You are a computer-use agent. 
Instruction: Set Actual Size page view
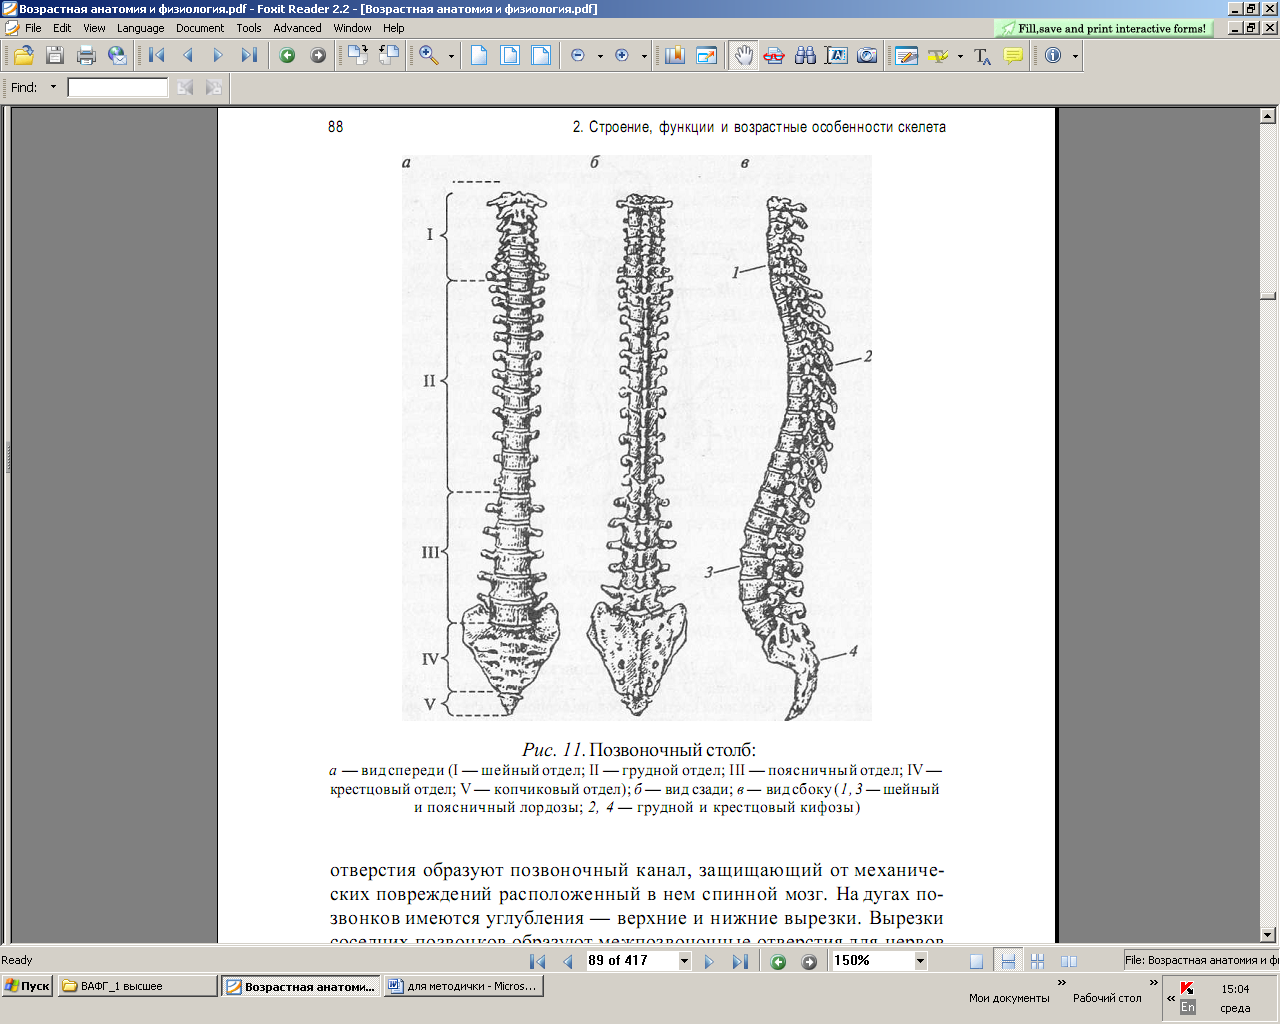pyautogui.click(x=479, y=56)
